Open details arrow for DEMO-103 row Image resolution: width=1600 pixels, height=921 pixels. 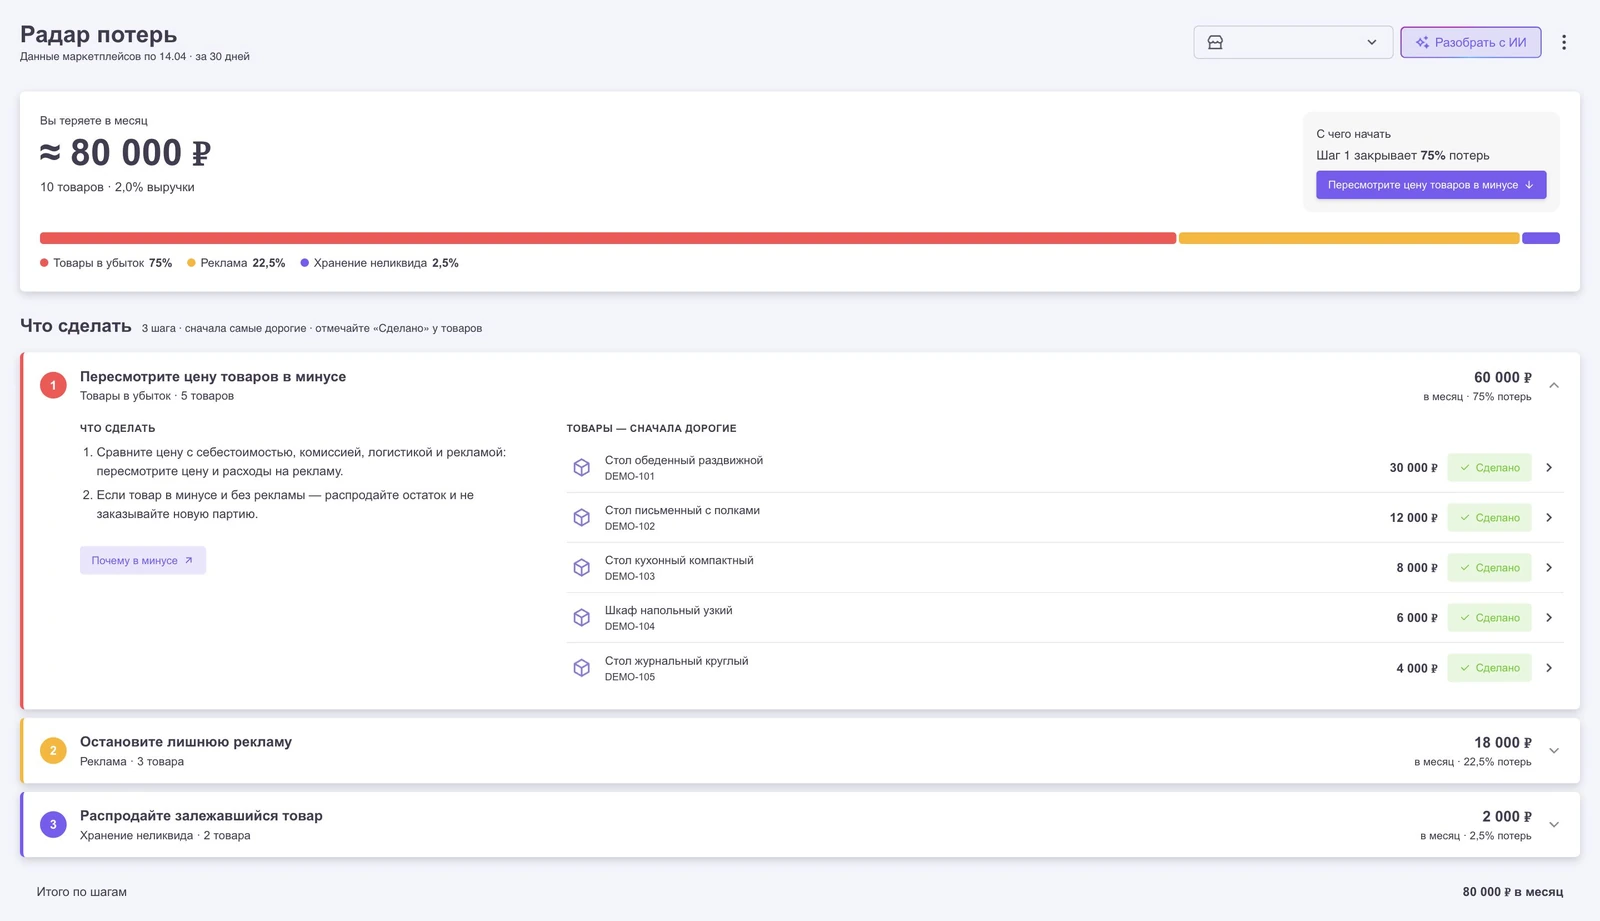(1549, 567)
